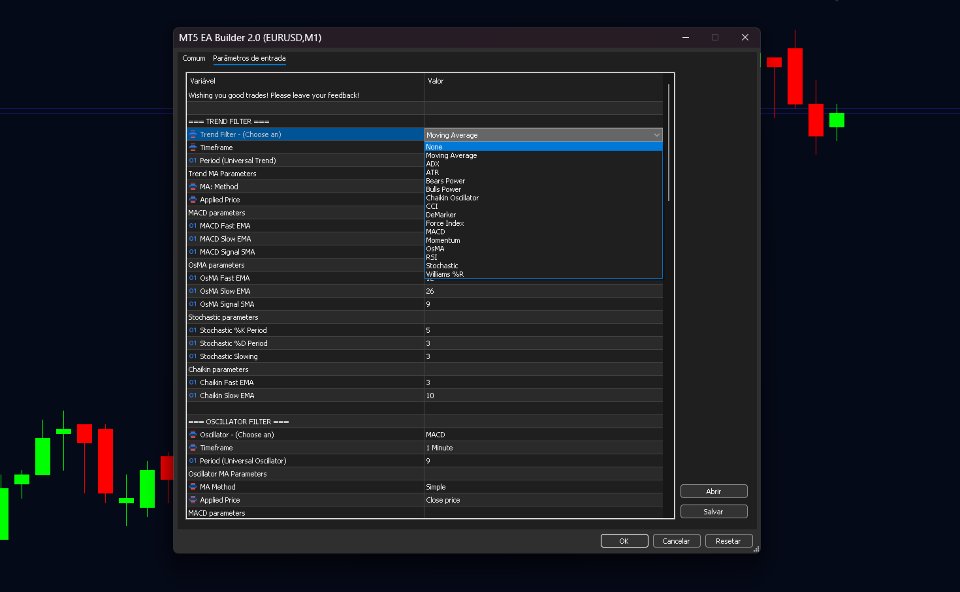
Task: Edit the OsMA Slow EMA value 26
Action: click(543, 291)
